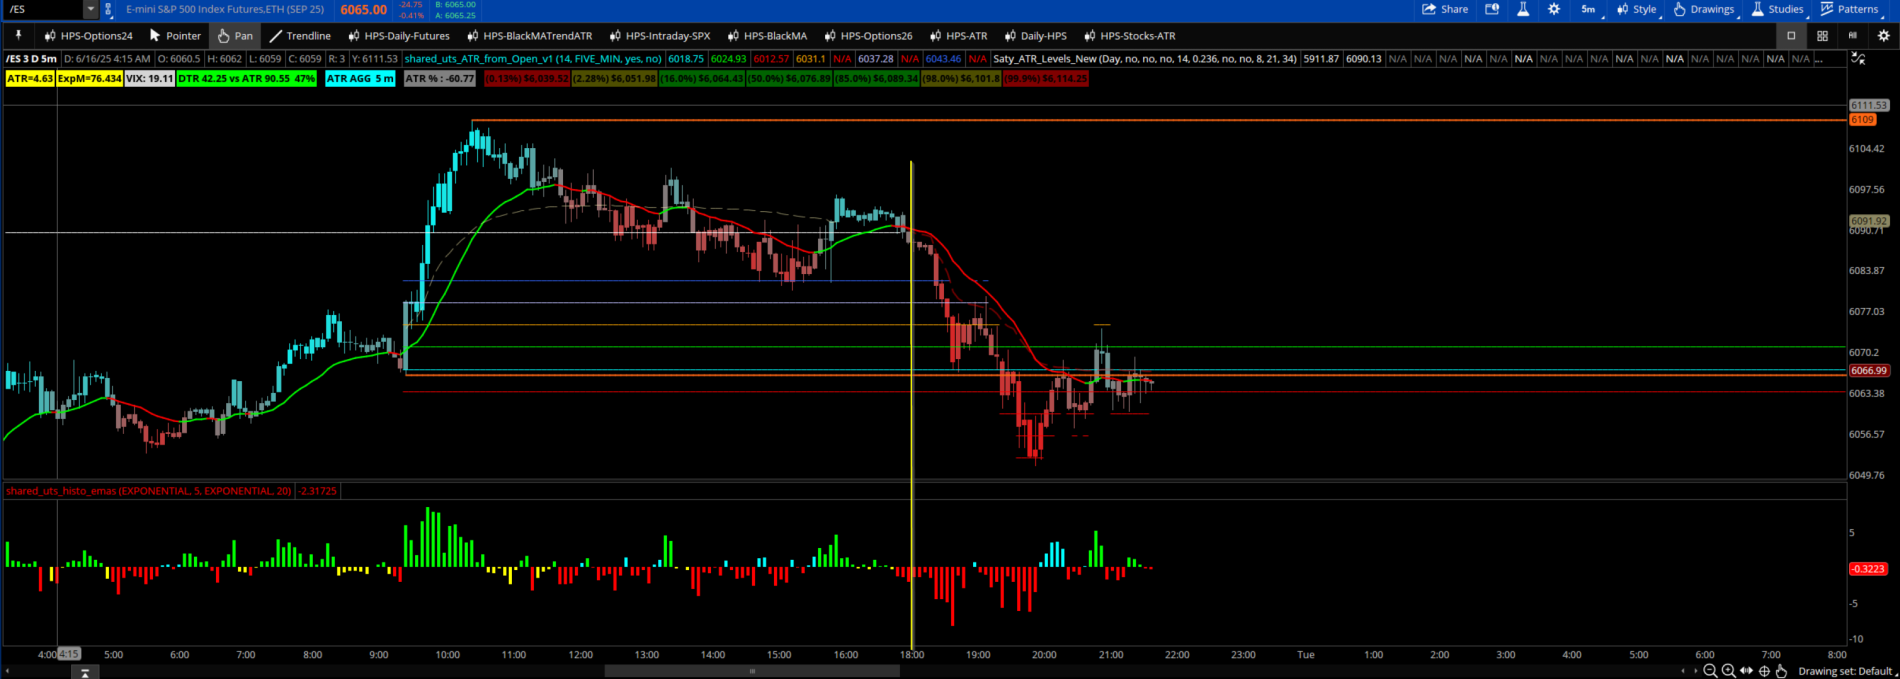Click the 6066.99 current price bubble
The width and height of the screenshot is (1900, 679).
click(x=1868, y=370)
